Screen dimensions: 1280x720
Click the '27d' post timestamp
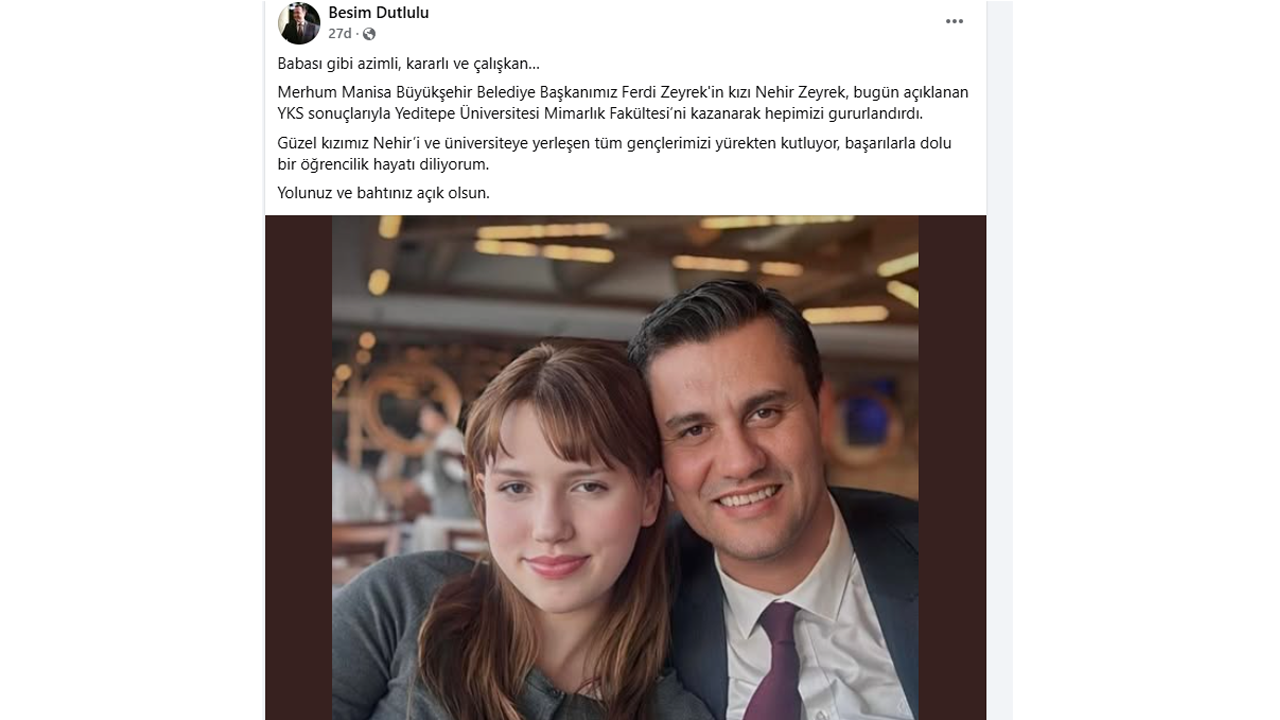coord(339,34)
